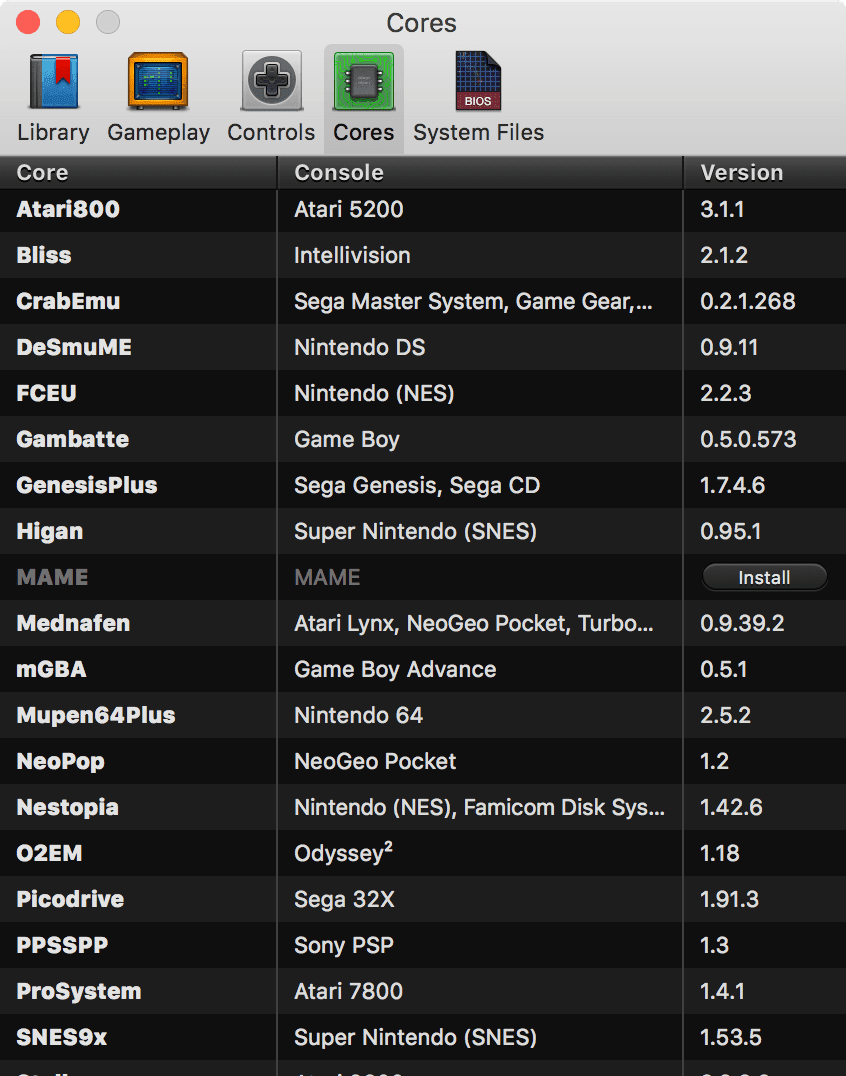
Task: Switch to the System Files tab label
Action: (478, 132)
